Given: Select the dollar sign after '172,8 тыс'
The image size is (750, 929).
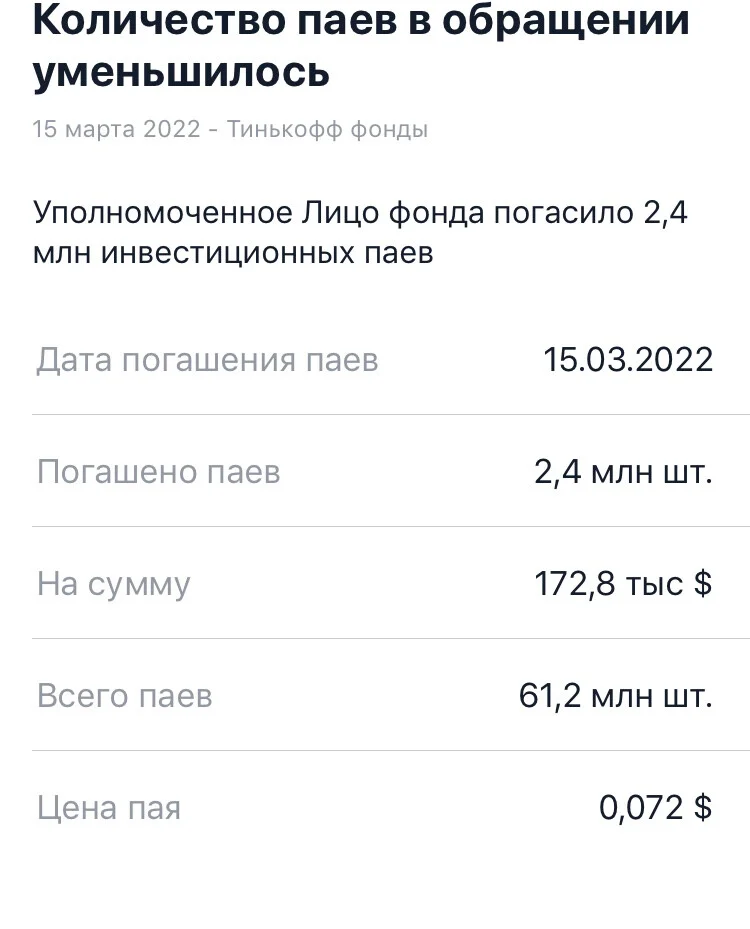Looking at the screenshot, I should tap(703, 584).
